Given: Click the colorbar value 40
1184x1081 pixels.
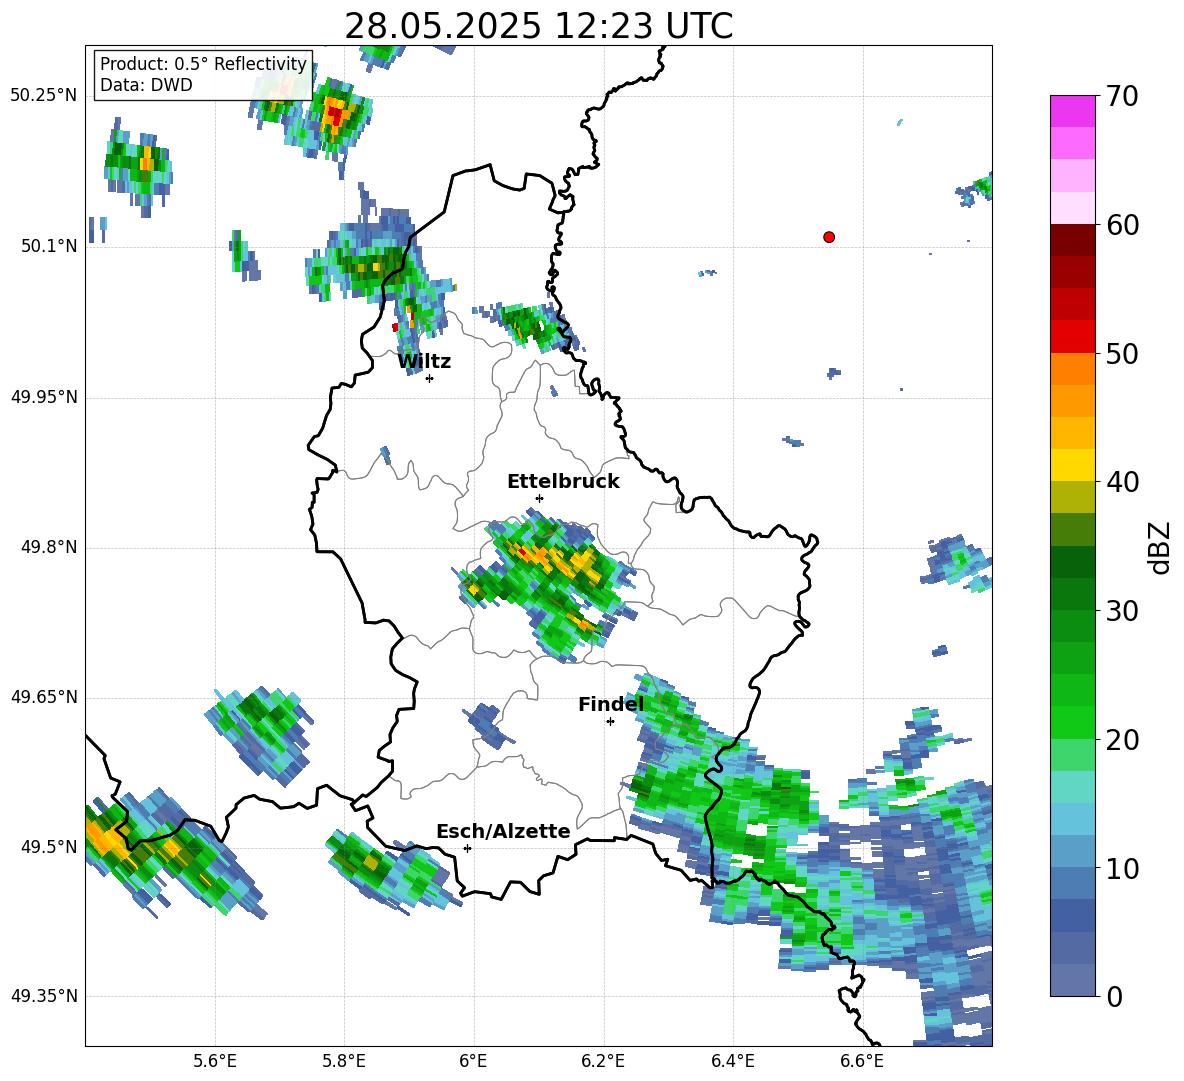Looking at the screenshot, I should [x=1121, y=482].
